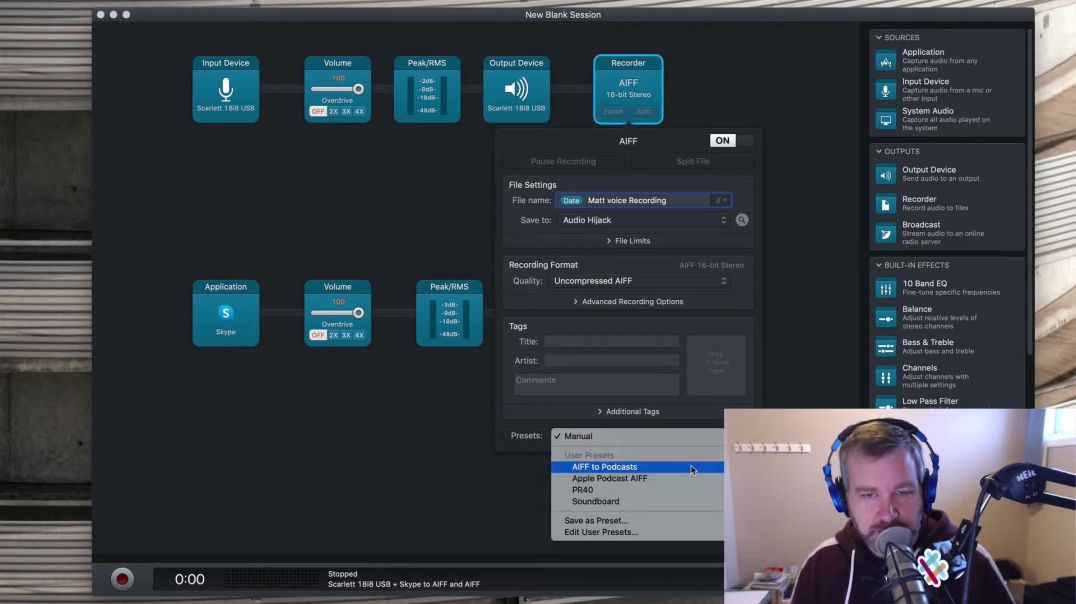The image size is (1076, 604).
Task: Choose the PR40 preset
Action: 638,490
